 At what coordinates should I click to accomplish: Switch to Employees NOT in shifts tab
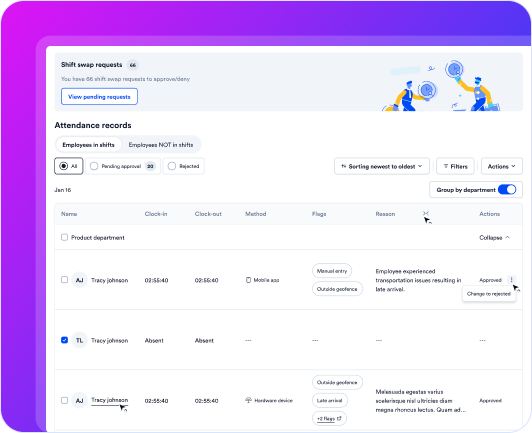click(x=161, y=145)
